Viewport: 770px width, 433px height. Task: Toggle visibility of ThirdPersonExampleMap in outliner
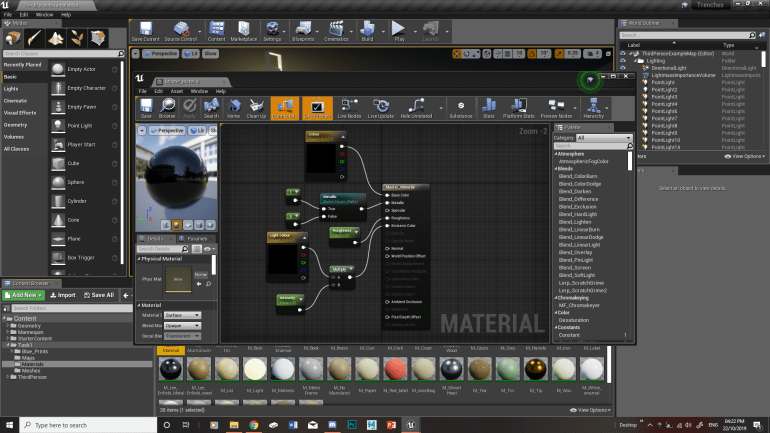(623, 54)
